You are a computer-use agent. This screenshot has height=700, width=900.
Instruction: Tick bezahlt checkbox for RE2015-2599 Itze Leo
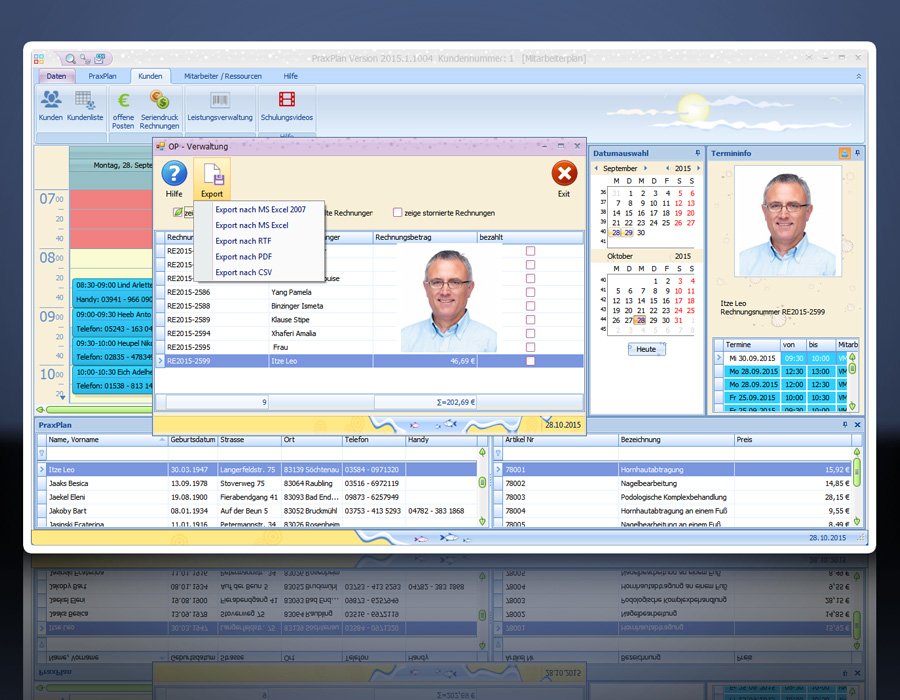(530, 361)
